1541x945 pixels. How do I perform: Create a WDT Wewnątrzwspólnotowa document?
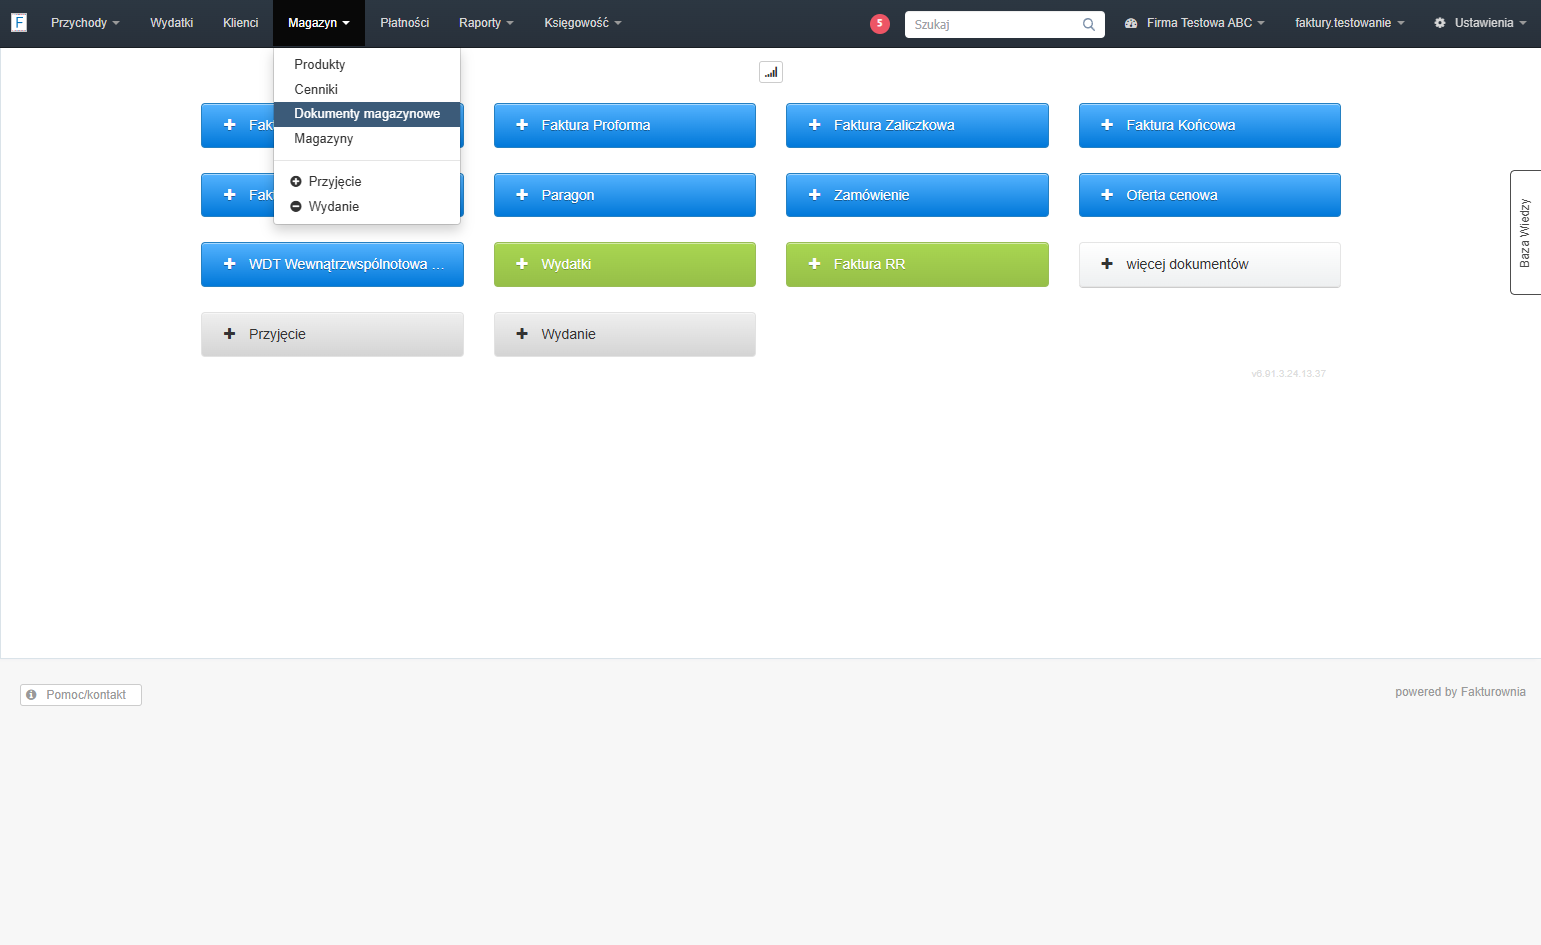[332, 264]
